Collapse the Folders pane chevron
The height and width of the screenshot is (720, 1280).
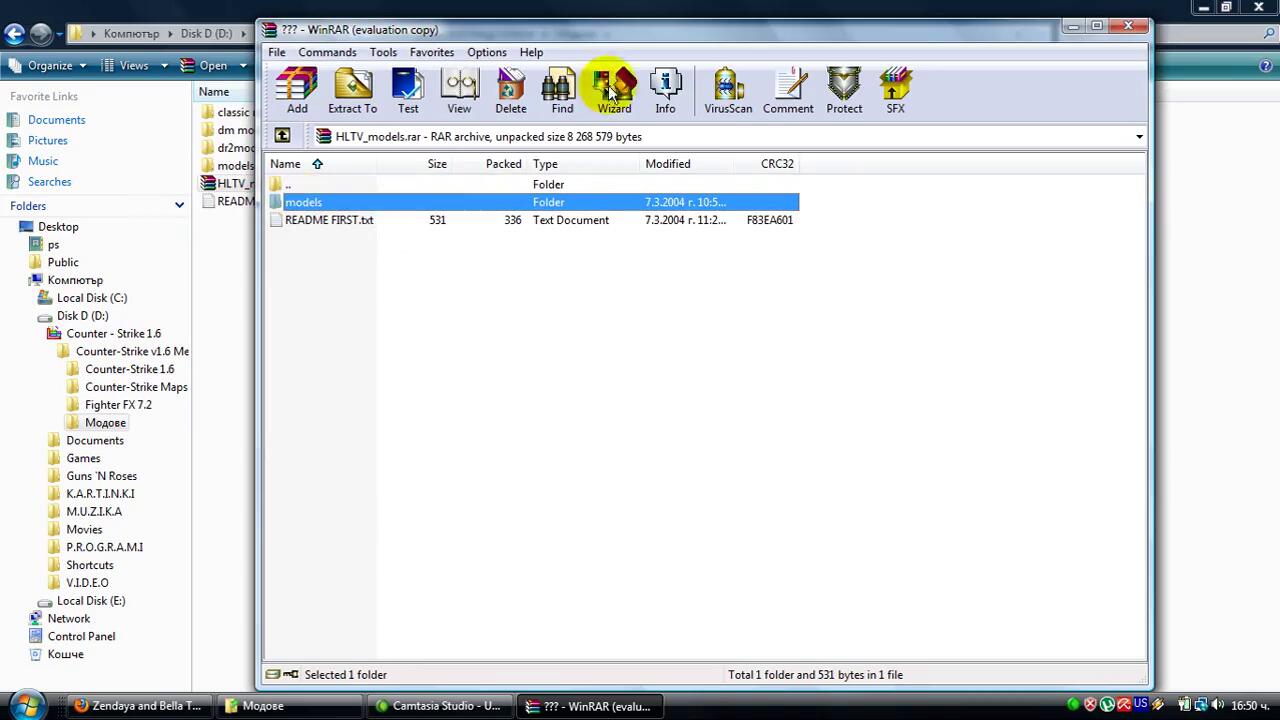[179, 205]
